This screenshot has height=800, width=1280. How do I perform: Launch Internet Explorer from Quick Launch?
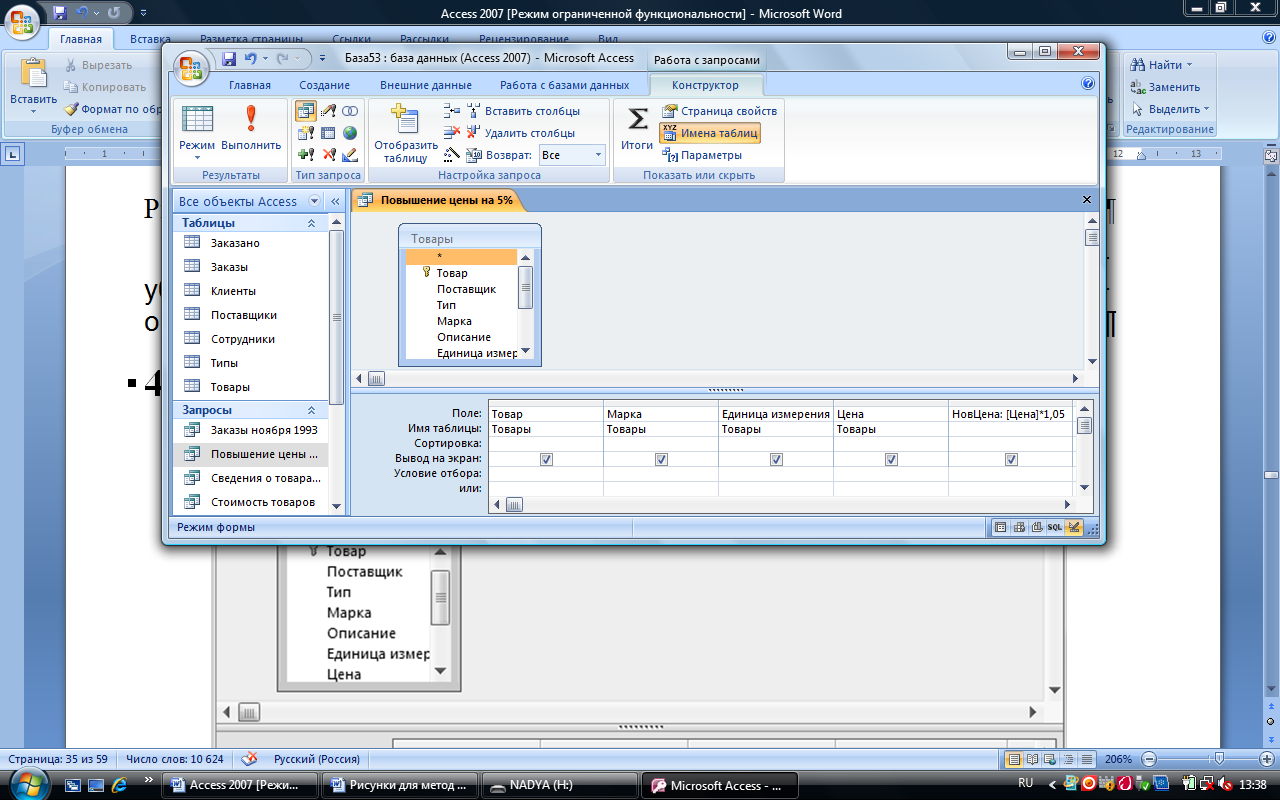120,785
